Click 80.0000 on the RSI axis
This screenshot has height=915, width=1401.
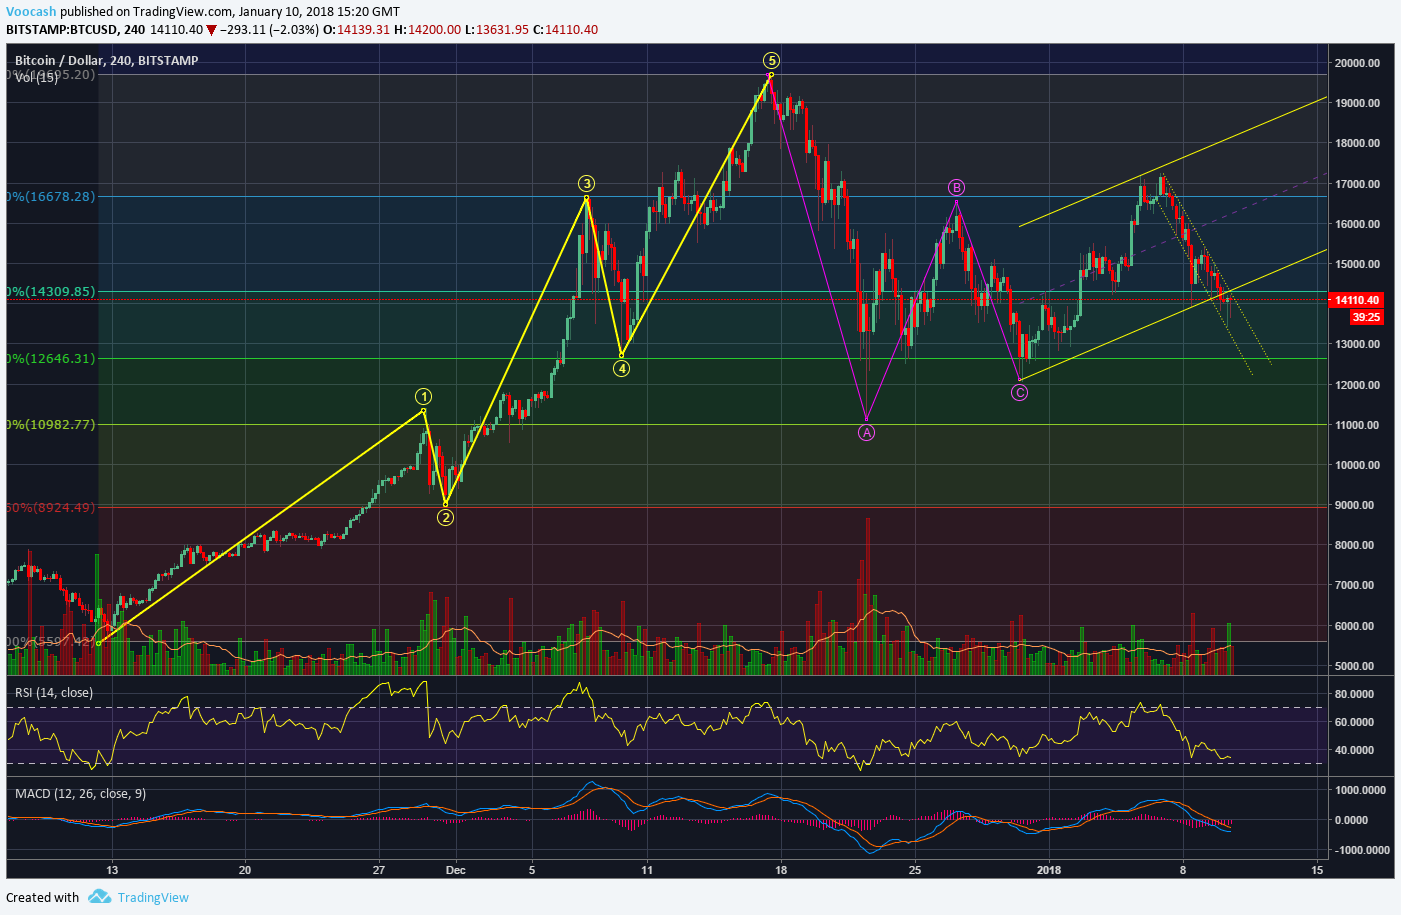point(1354,694)
